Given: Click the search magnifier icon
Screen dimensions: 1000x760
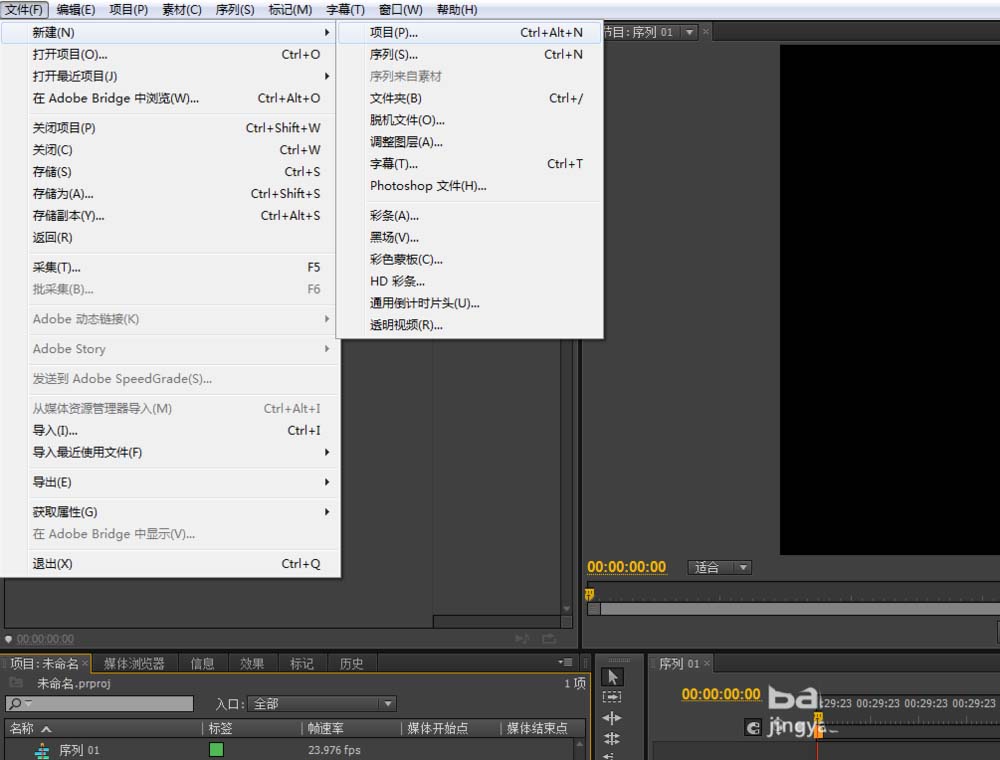Looking at the screenshot, I should [x=16, y=703].
